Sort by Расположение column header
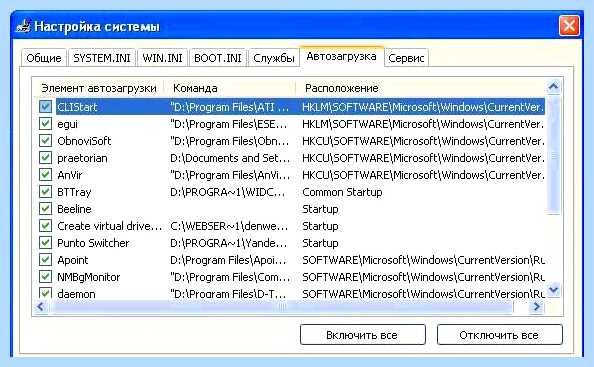This screenshot has width=594, height=367. point(420,88)
